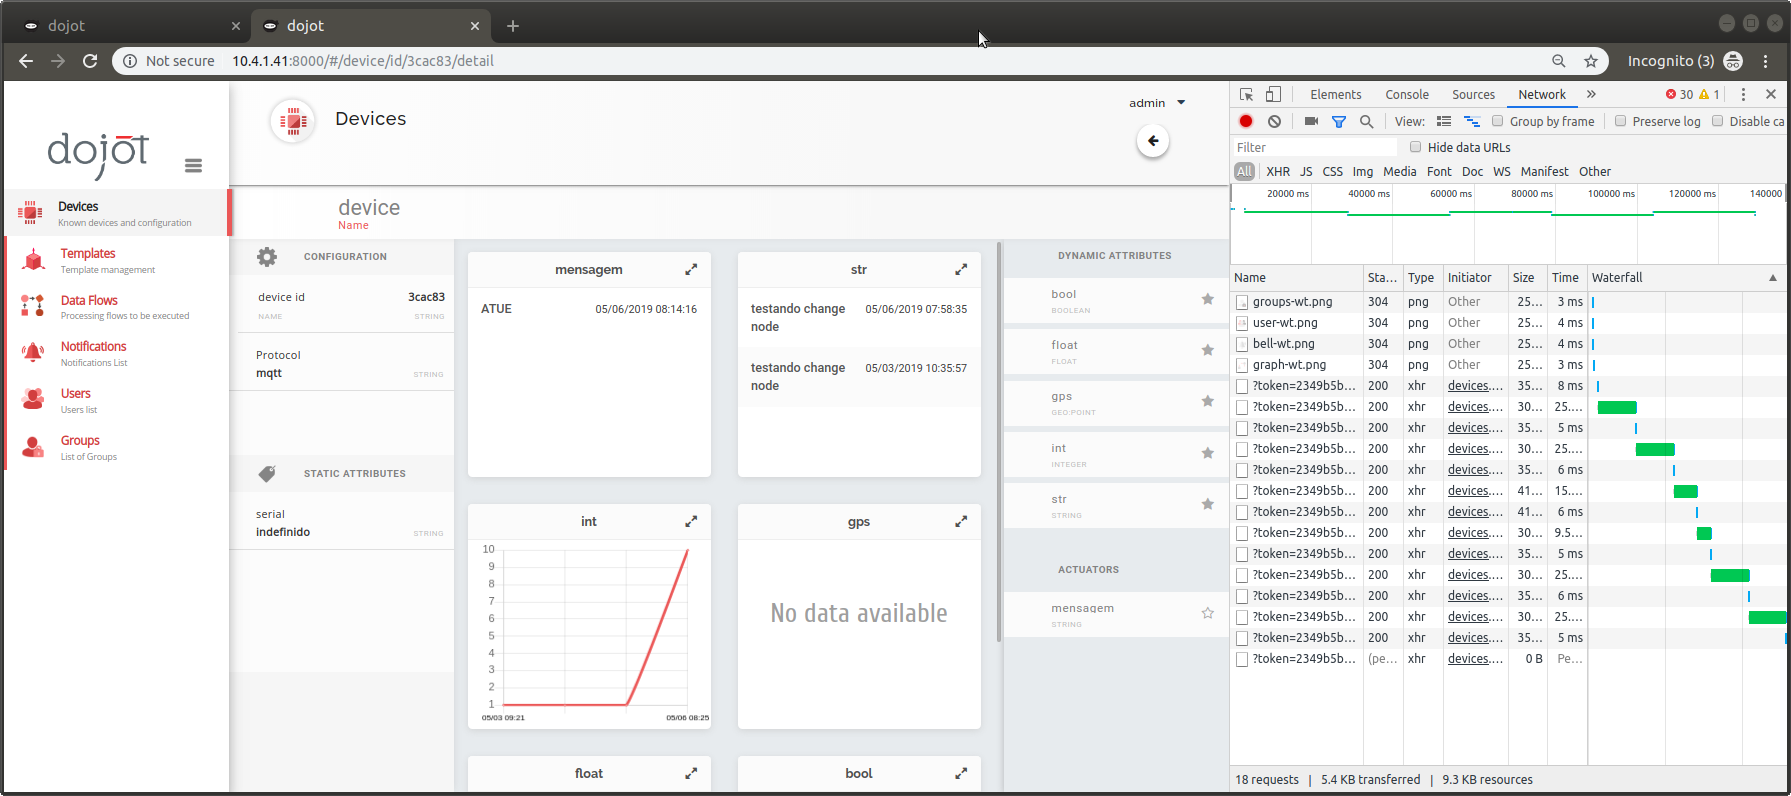Reload the page in browser toolbar
Screen dimensions: 1791x796
(x=90, y=61)
